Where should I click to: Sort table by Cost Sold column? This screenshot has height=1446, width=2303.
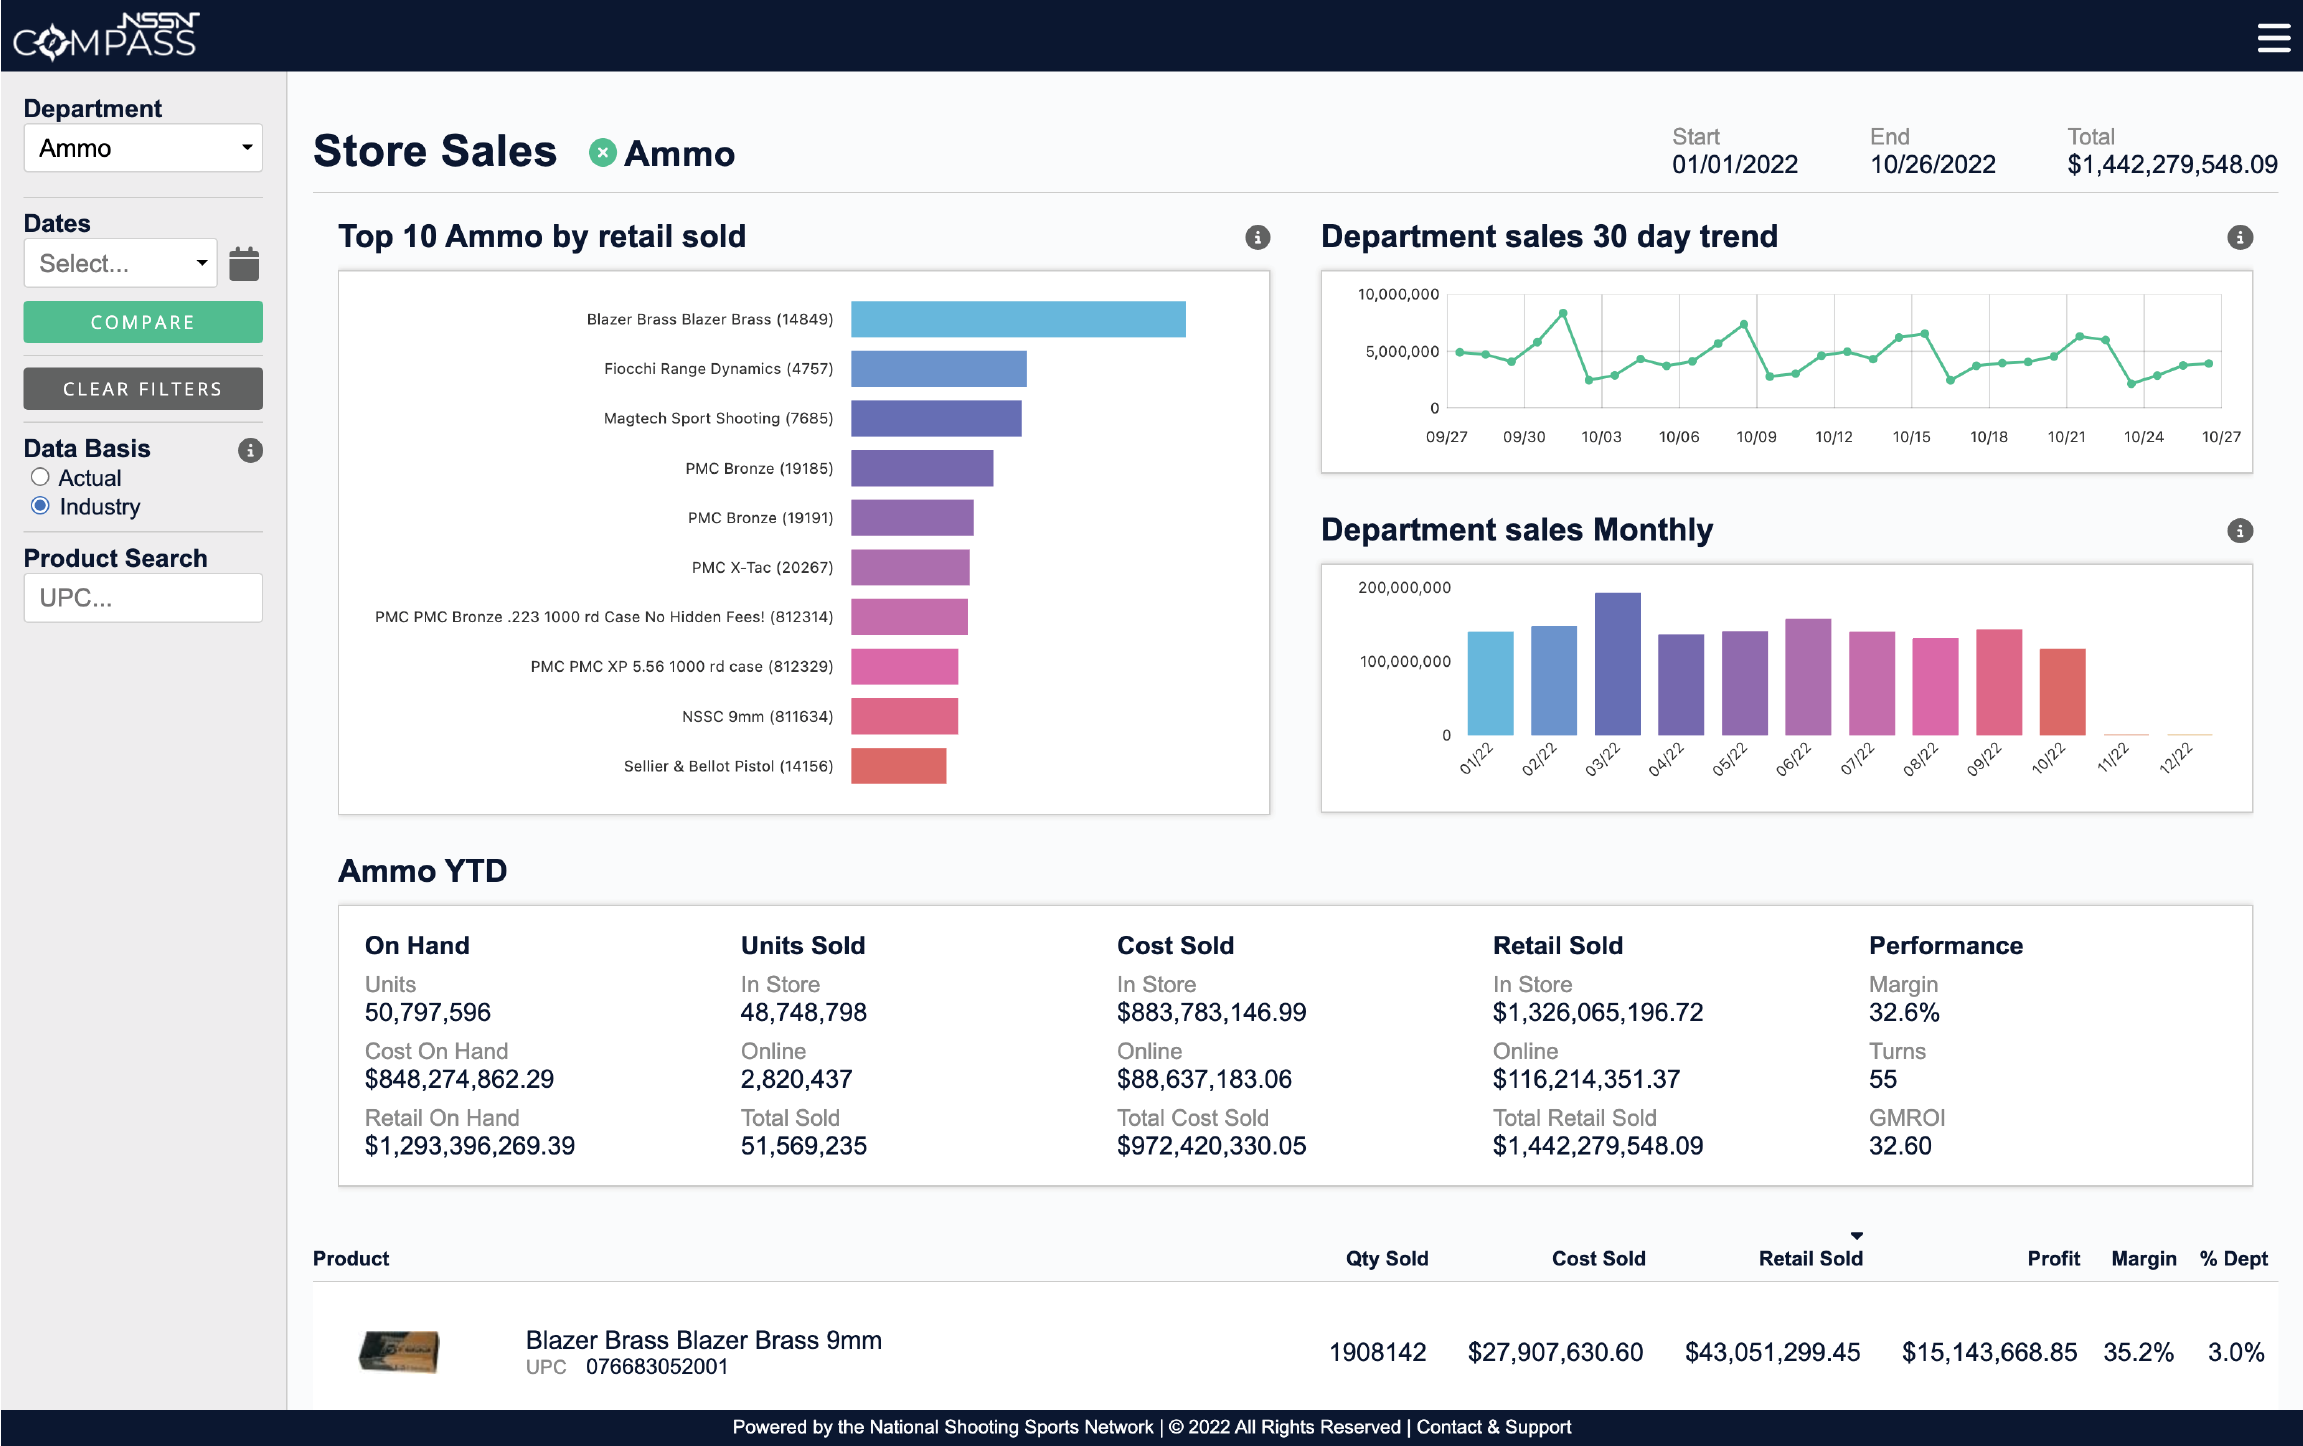[1598, 1258]
